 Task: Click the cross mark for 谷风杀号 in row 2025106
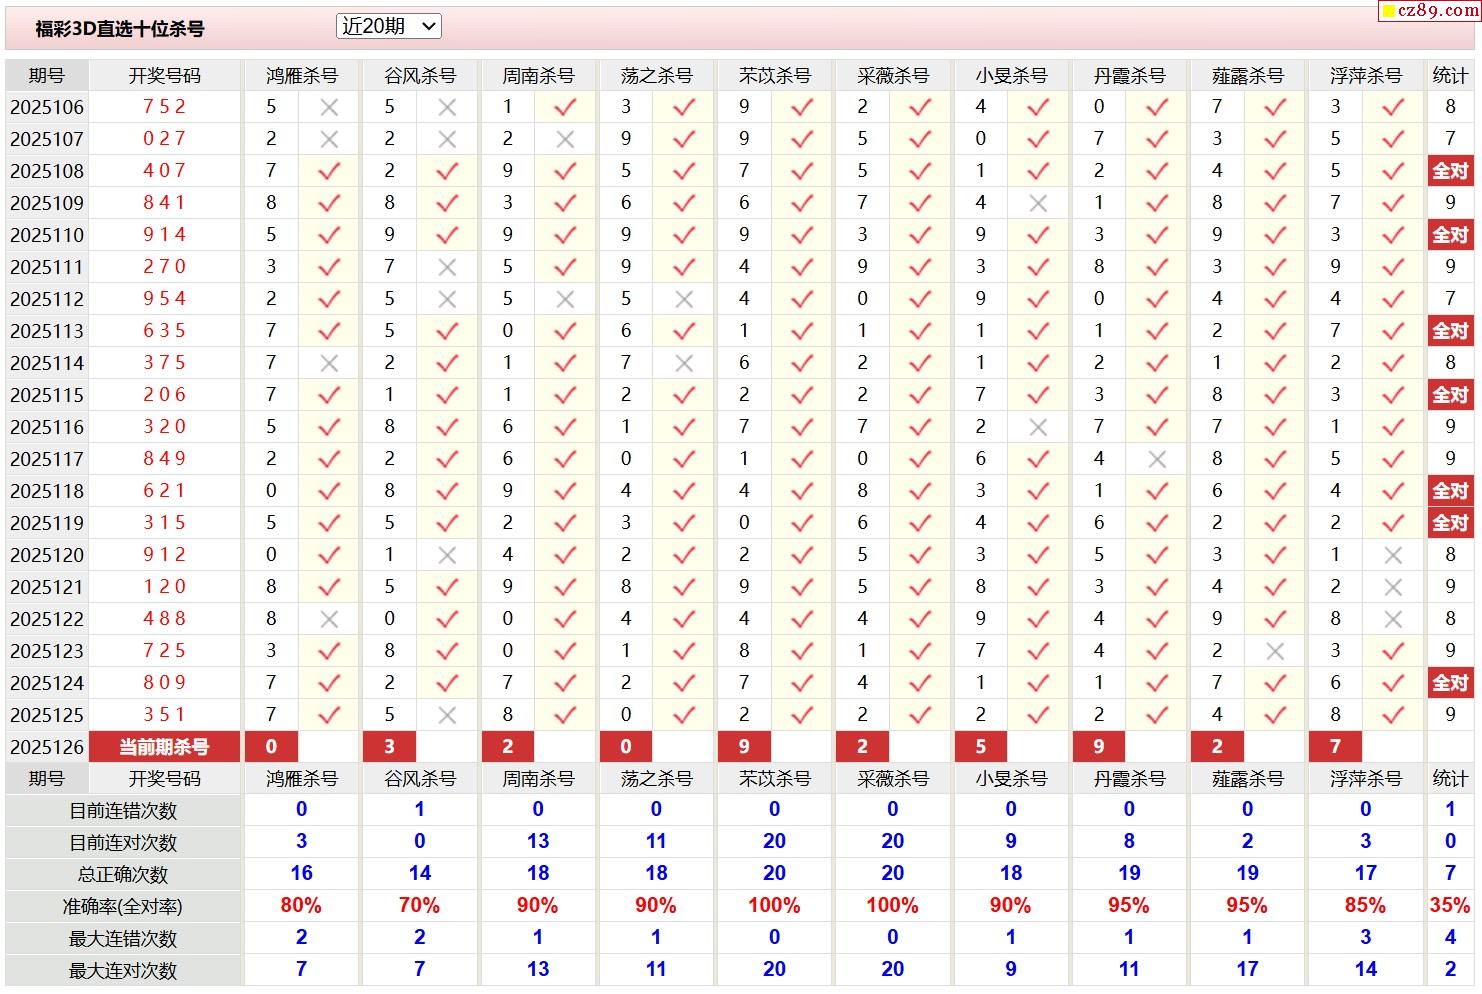click(447, 107)
